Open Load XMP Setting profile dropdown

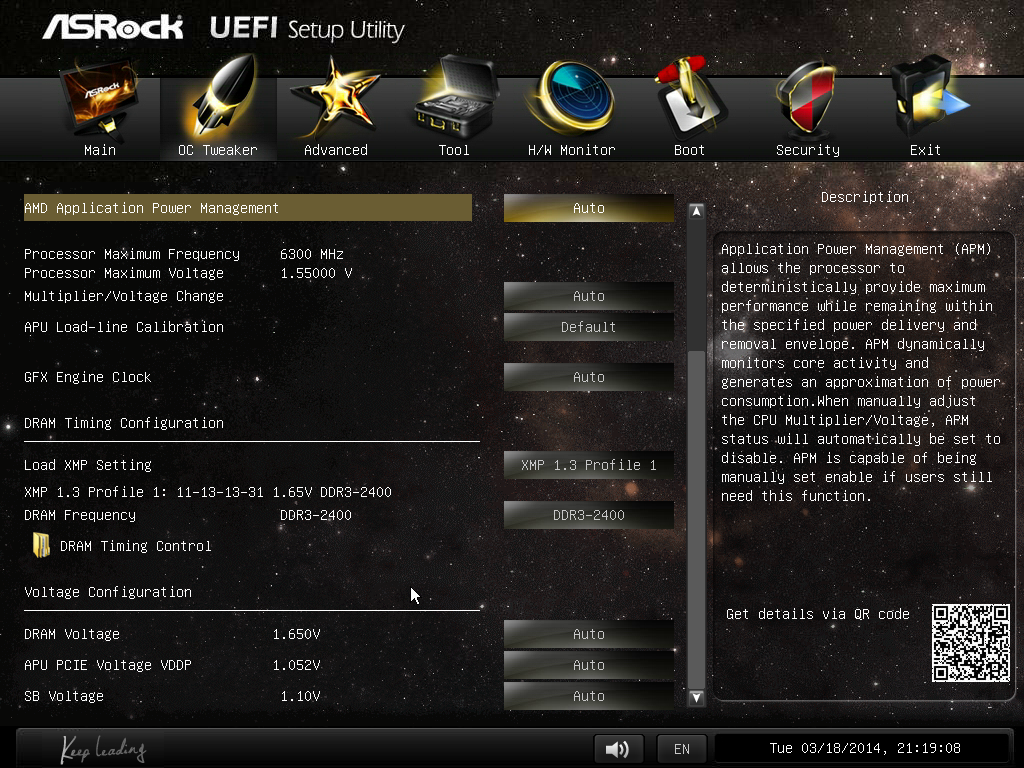588,465
